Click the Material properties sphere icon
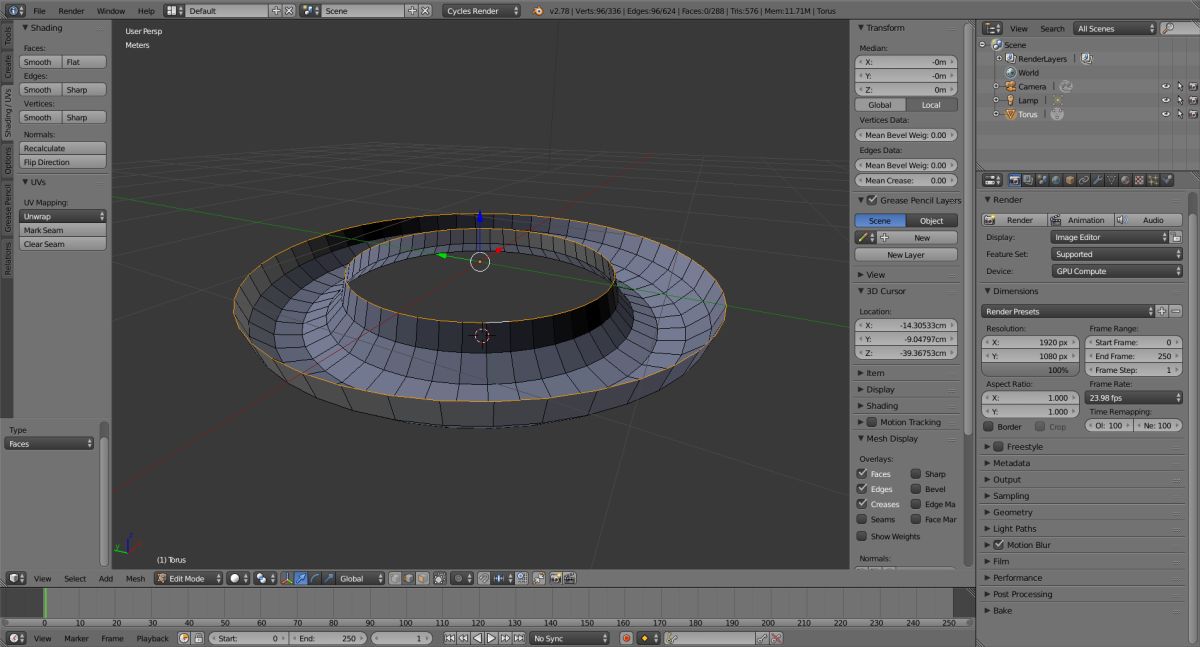This screenshot has height=647, width=1200. pos(1124,180)
